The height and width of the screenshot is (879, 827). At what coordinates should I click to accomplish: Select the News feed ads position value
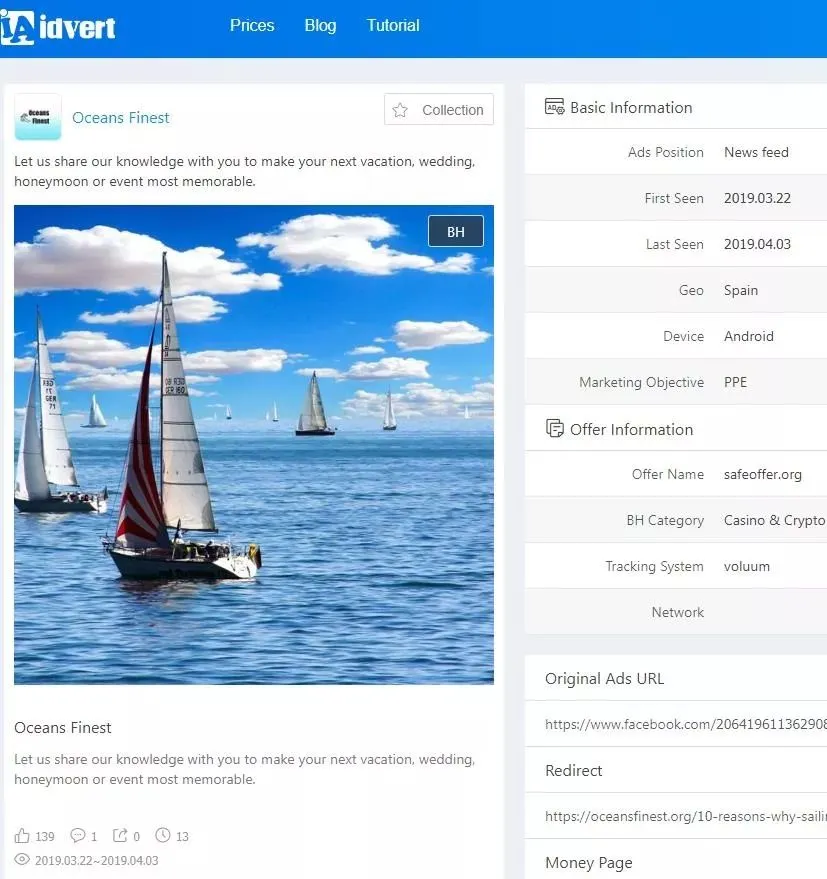756,152
